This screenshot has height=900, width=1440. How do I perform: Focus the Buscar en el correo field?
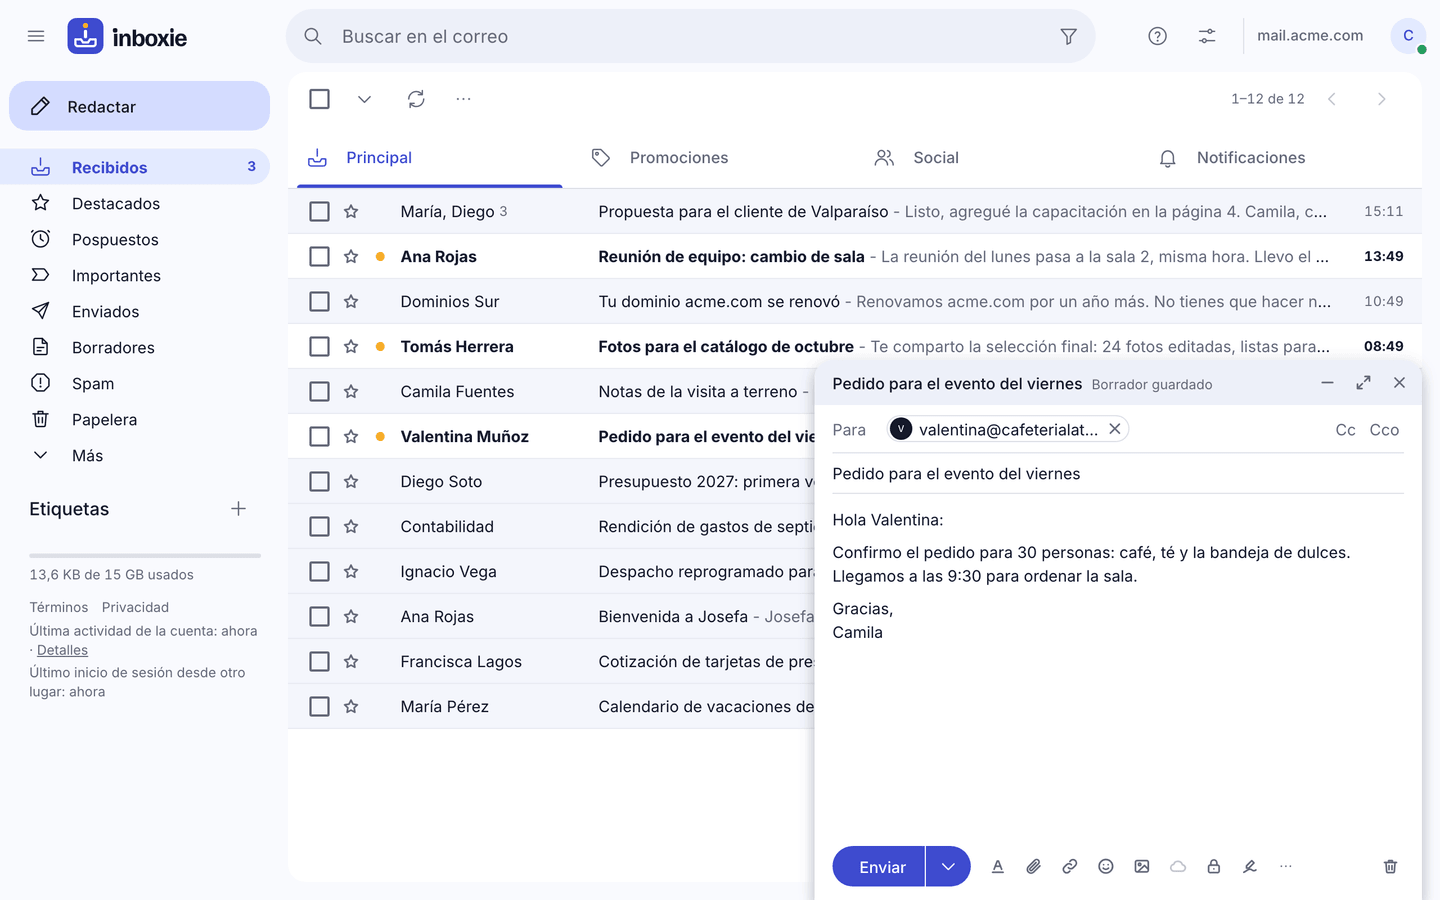[x=691, y=36]
